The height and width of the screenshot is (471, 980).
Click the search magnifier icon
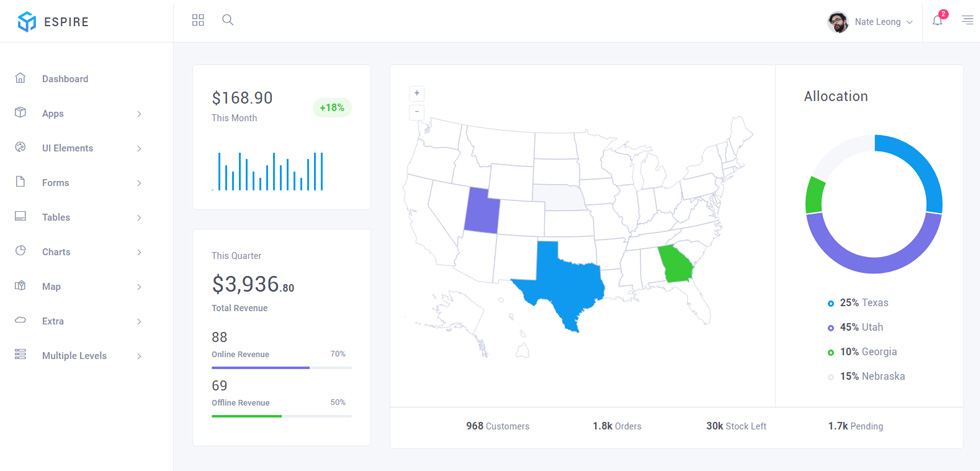[228, 20]
